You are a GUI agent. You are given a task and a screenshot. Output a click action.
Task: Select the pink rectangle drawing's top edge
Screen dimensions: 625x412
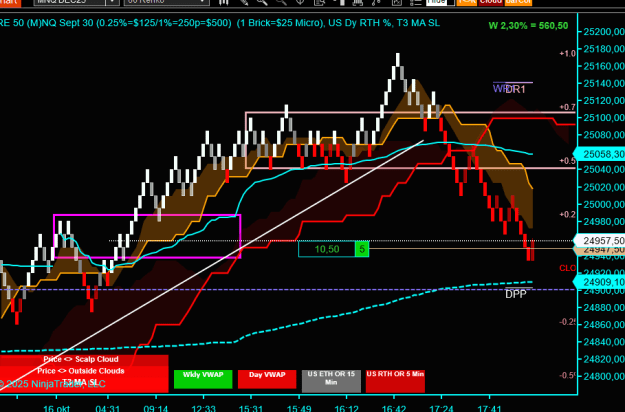(410, 113)
